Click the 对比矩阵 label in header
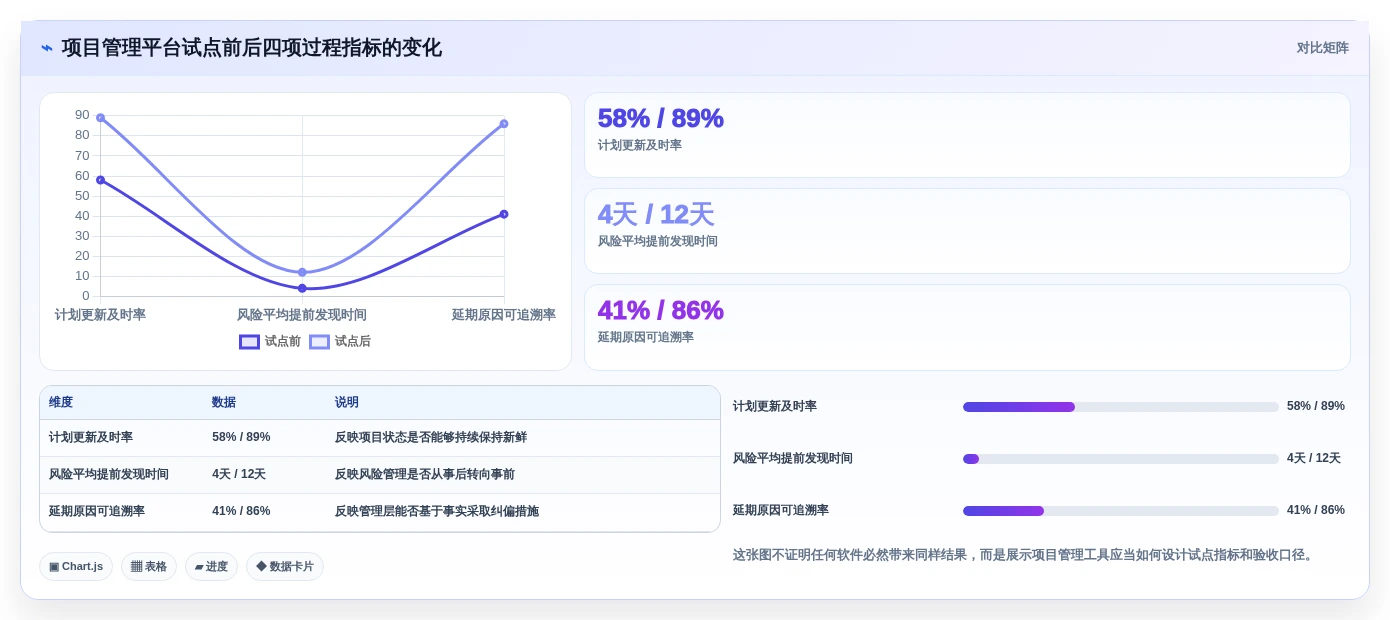1390x620 pixels. pyautogui.click(x=1322, y=48)
